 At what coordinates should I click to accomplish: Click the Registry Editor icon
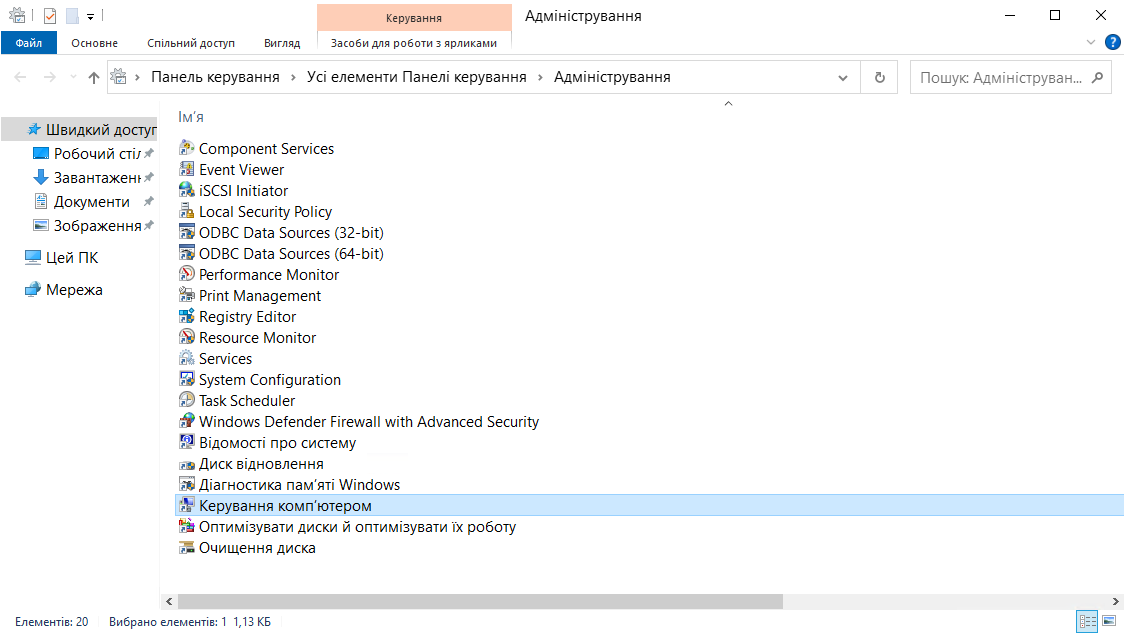(x=186, y=316)
